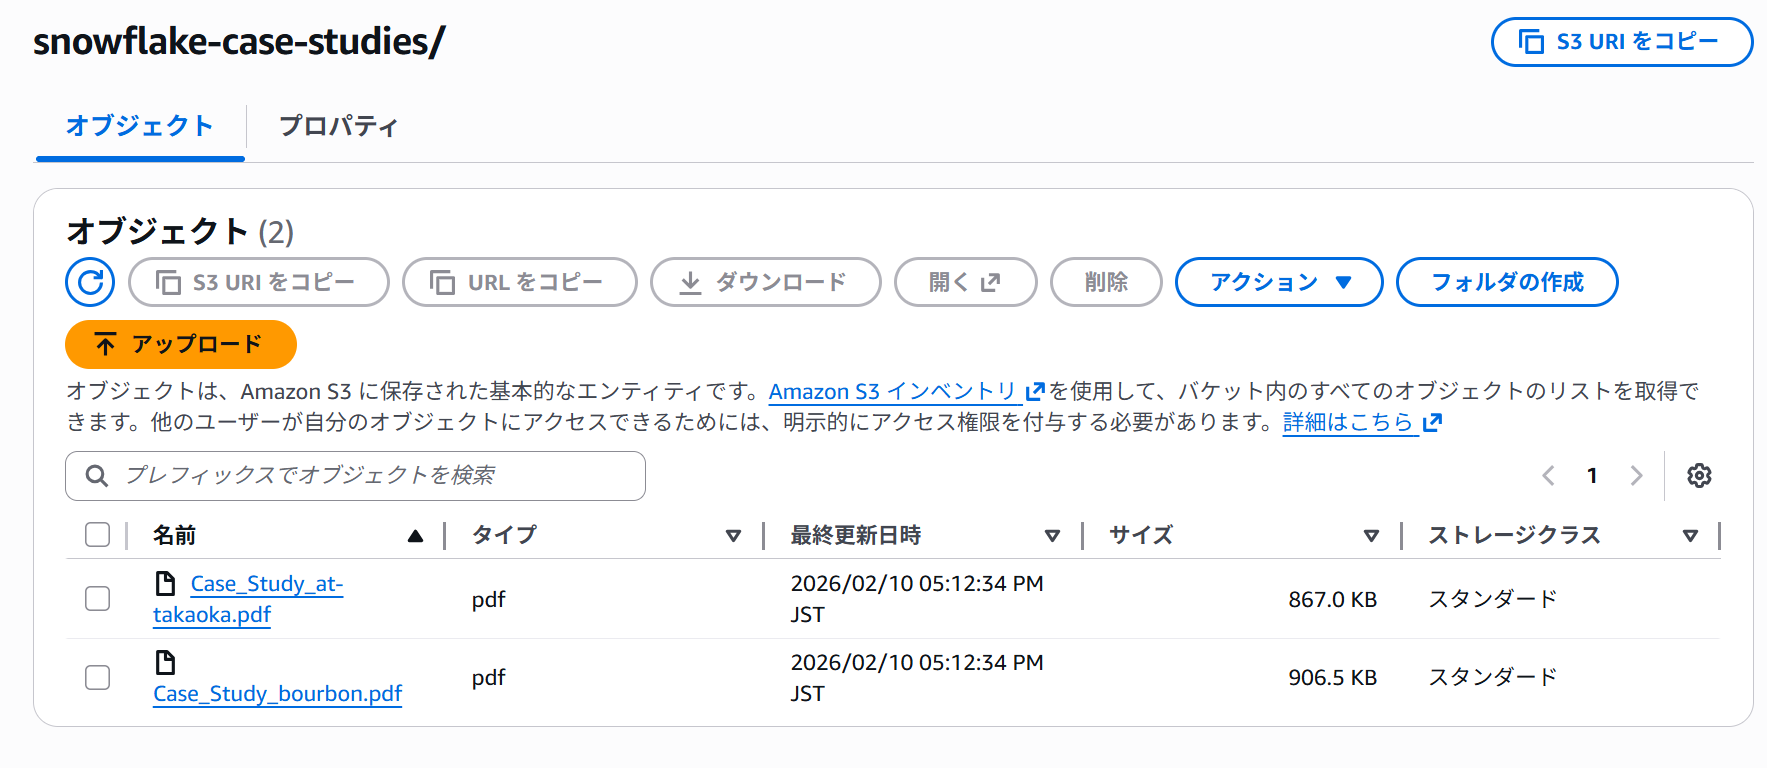Click the file icon above Case_Study_bourbon.pdf
Image resolution: width=1767 pixels, height=768 pixels.
(166, 662)
